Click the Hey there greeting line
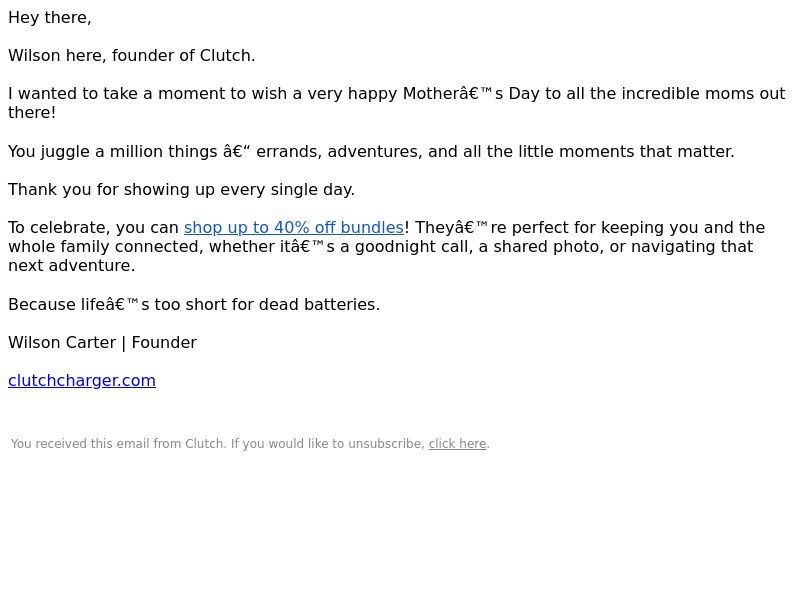 (50, 18)
